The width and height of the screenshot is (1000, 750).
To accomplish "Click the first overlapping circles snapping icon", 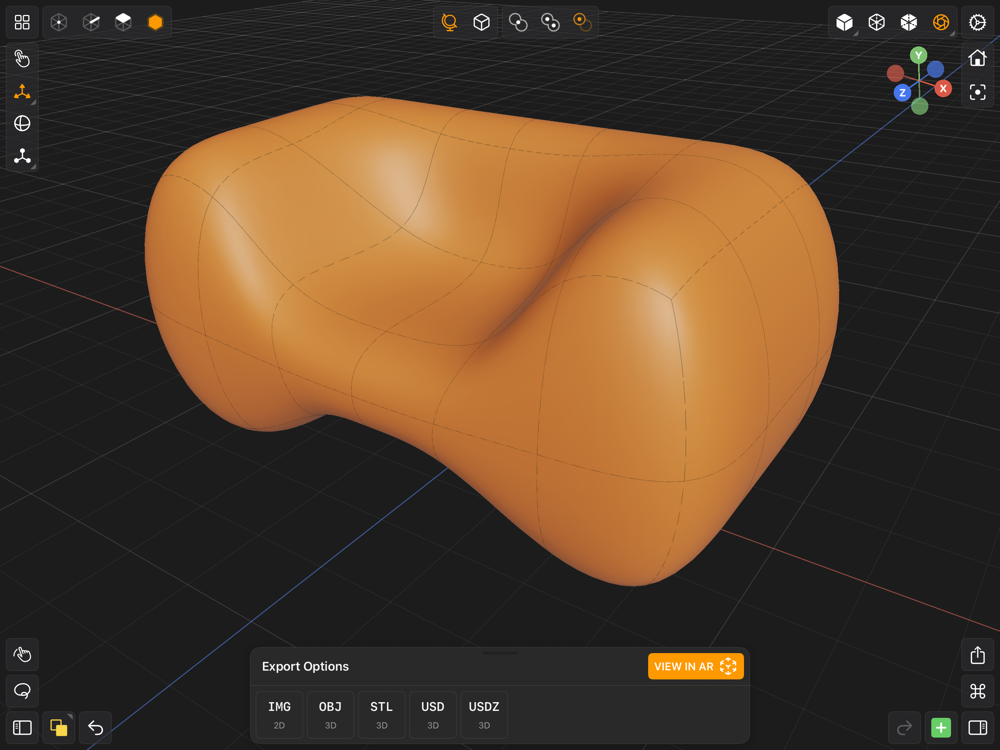I will click(x=518, y=22).
